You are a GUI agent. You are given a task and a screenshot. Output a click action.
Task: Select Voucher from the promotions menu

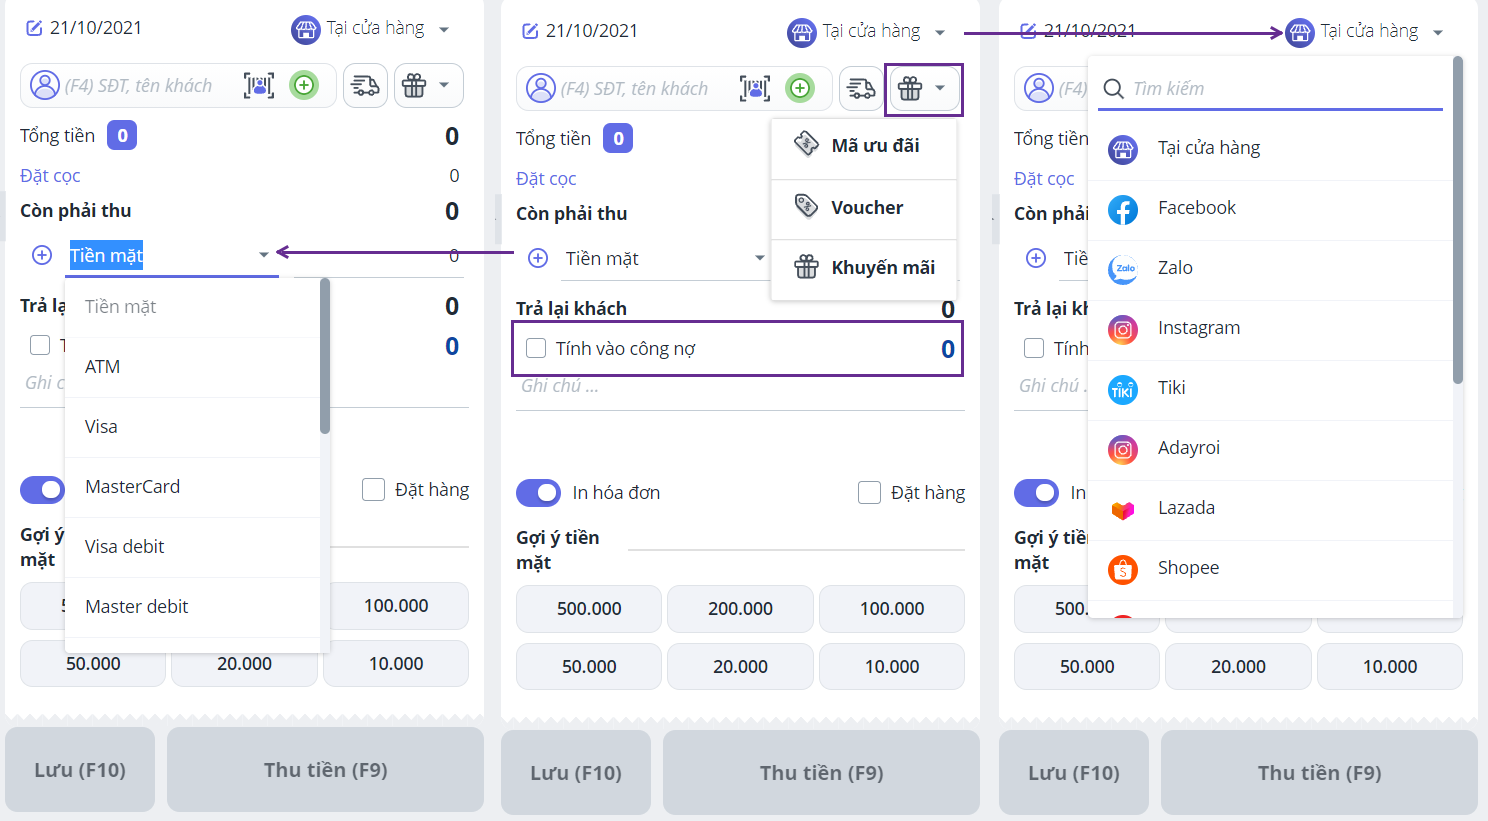click(x=864, y=208)
